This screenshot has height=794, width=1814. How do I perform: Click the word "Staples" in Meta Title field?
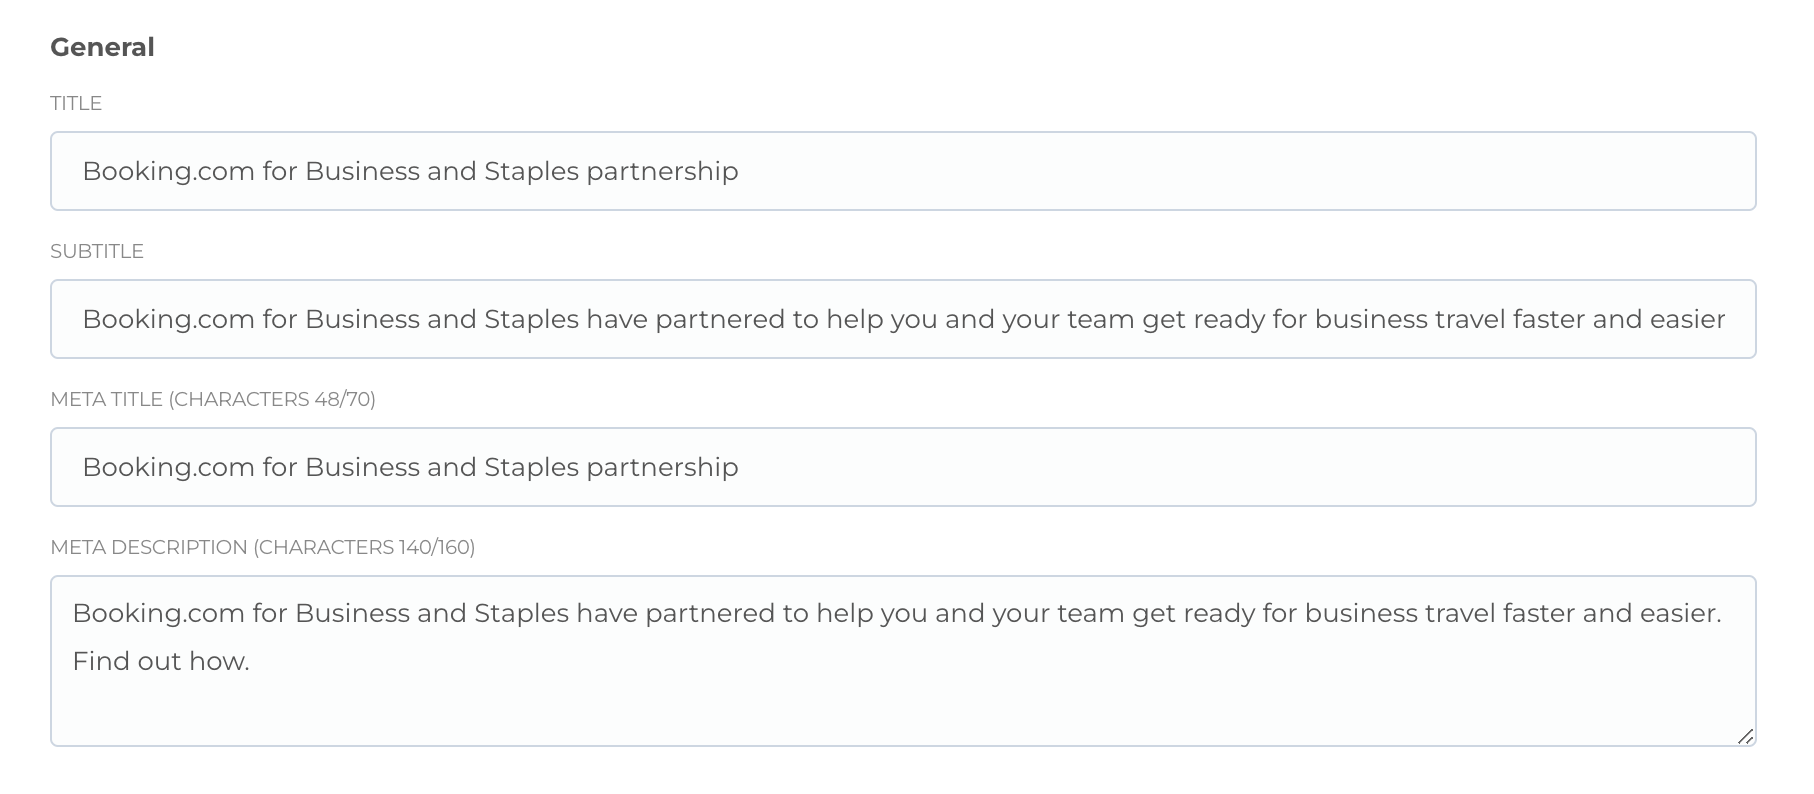(x=531, y=467)
